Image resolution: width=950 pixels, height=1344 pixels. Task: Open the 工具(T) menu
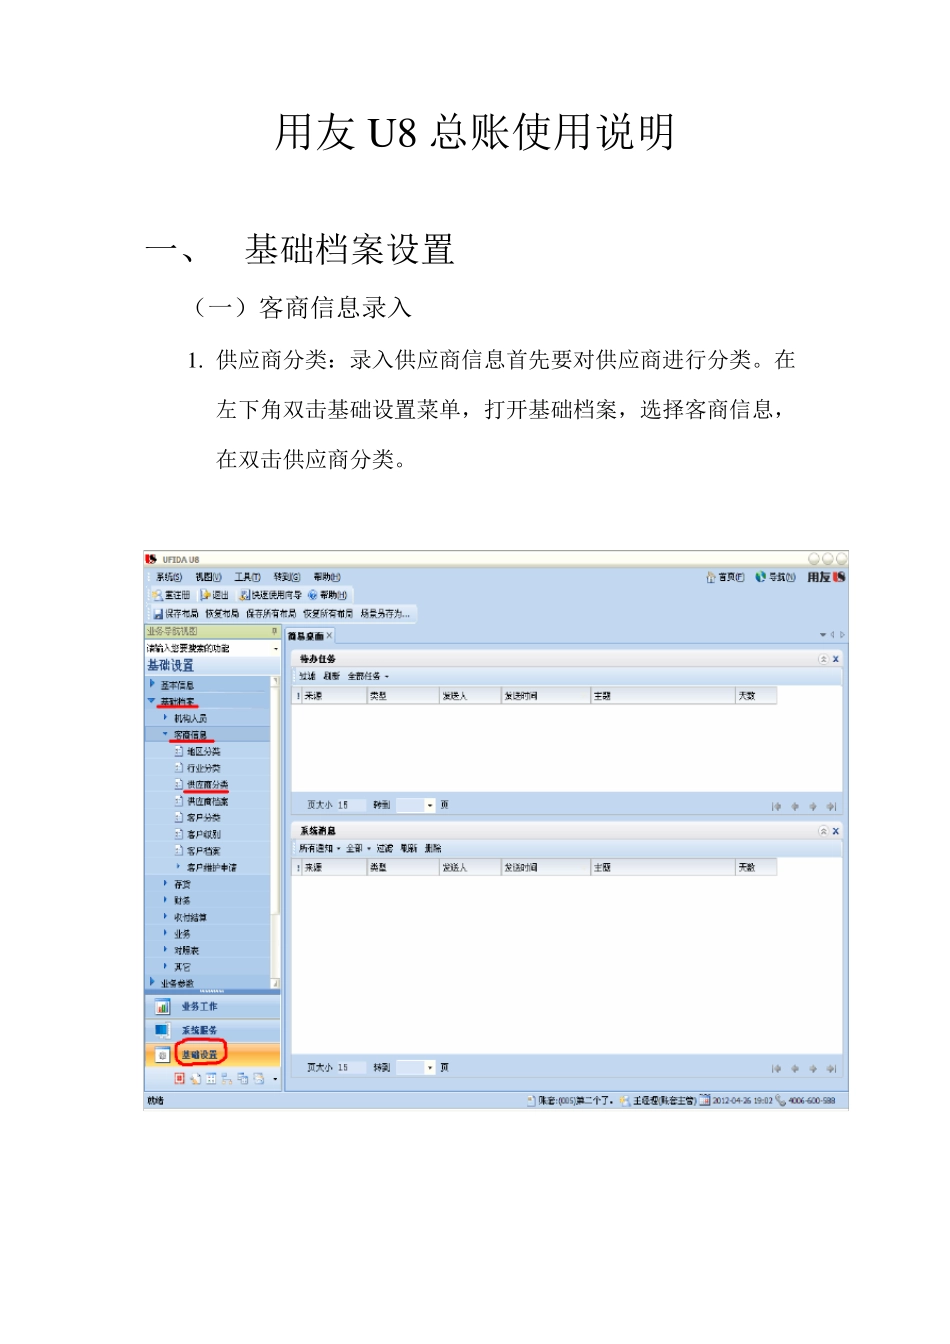pos(247,577)
